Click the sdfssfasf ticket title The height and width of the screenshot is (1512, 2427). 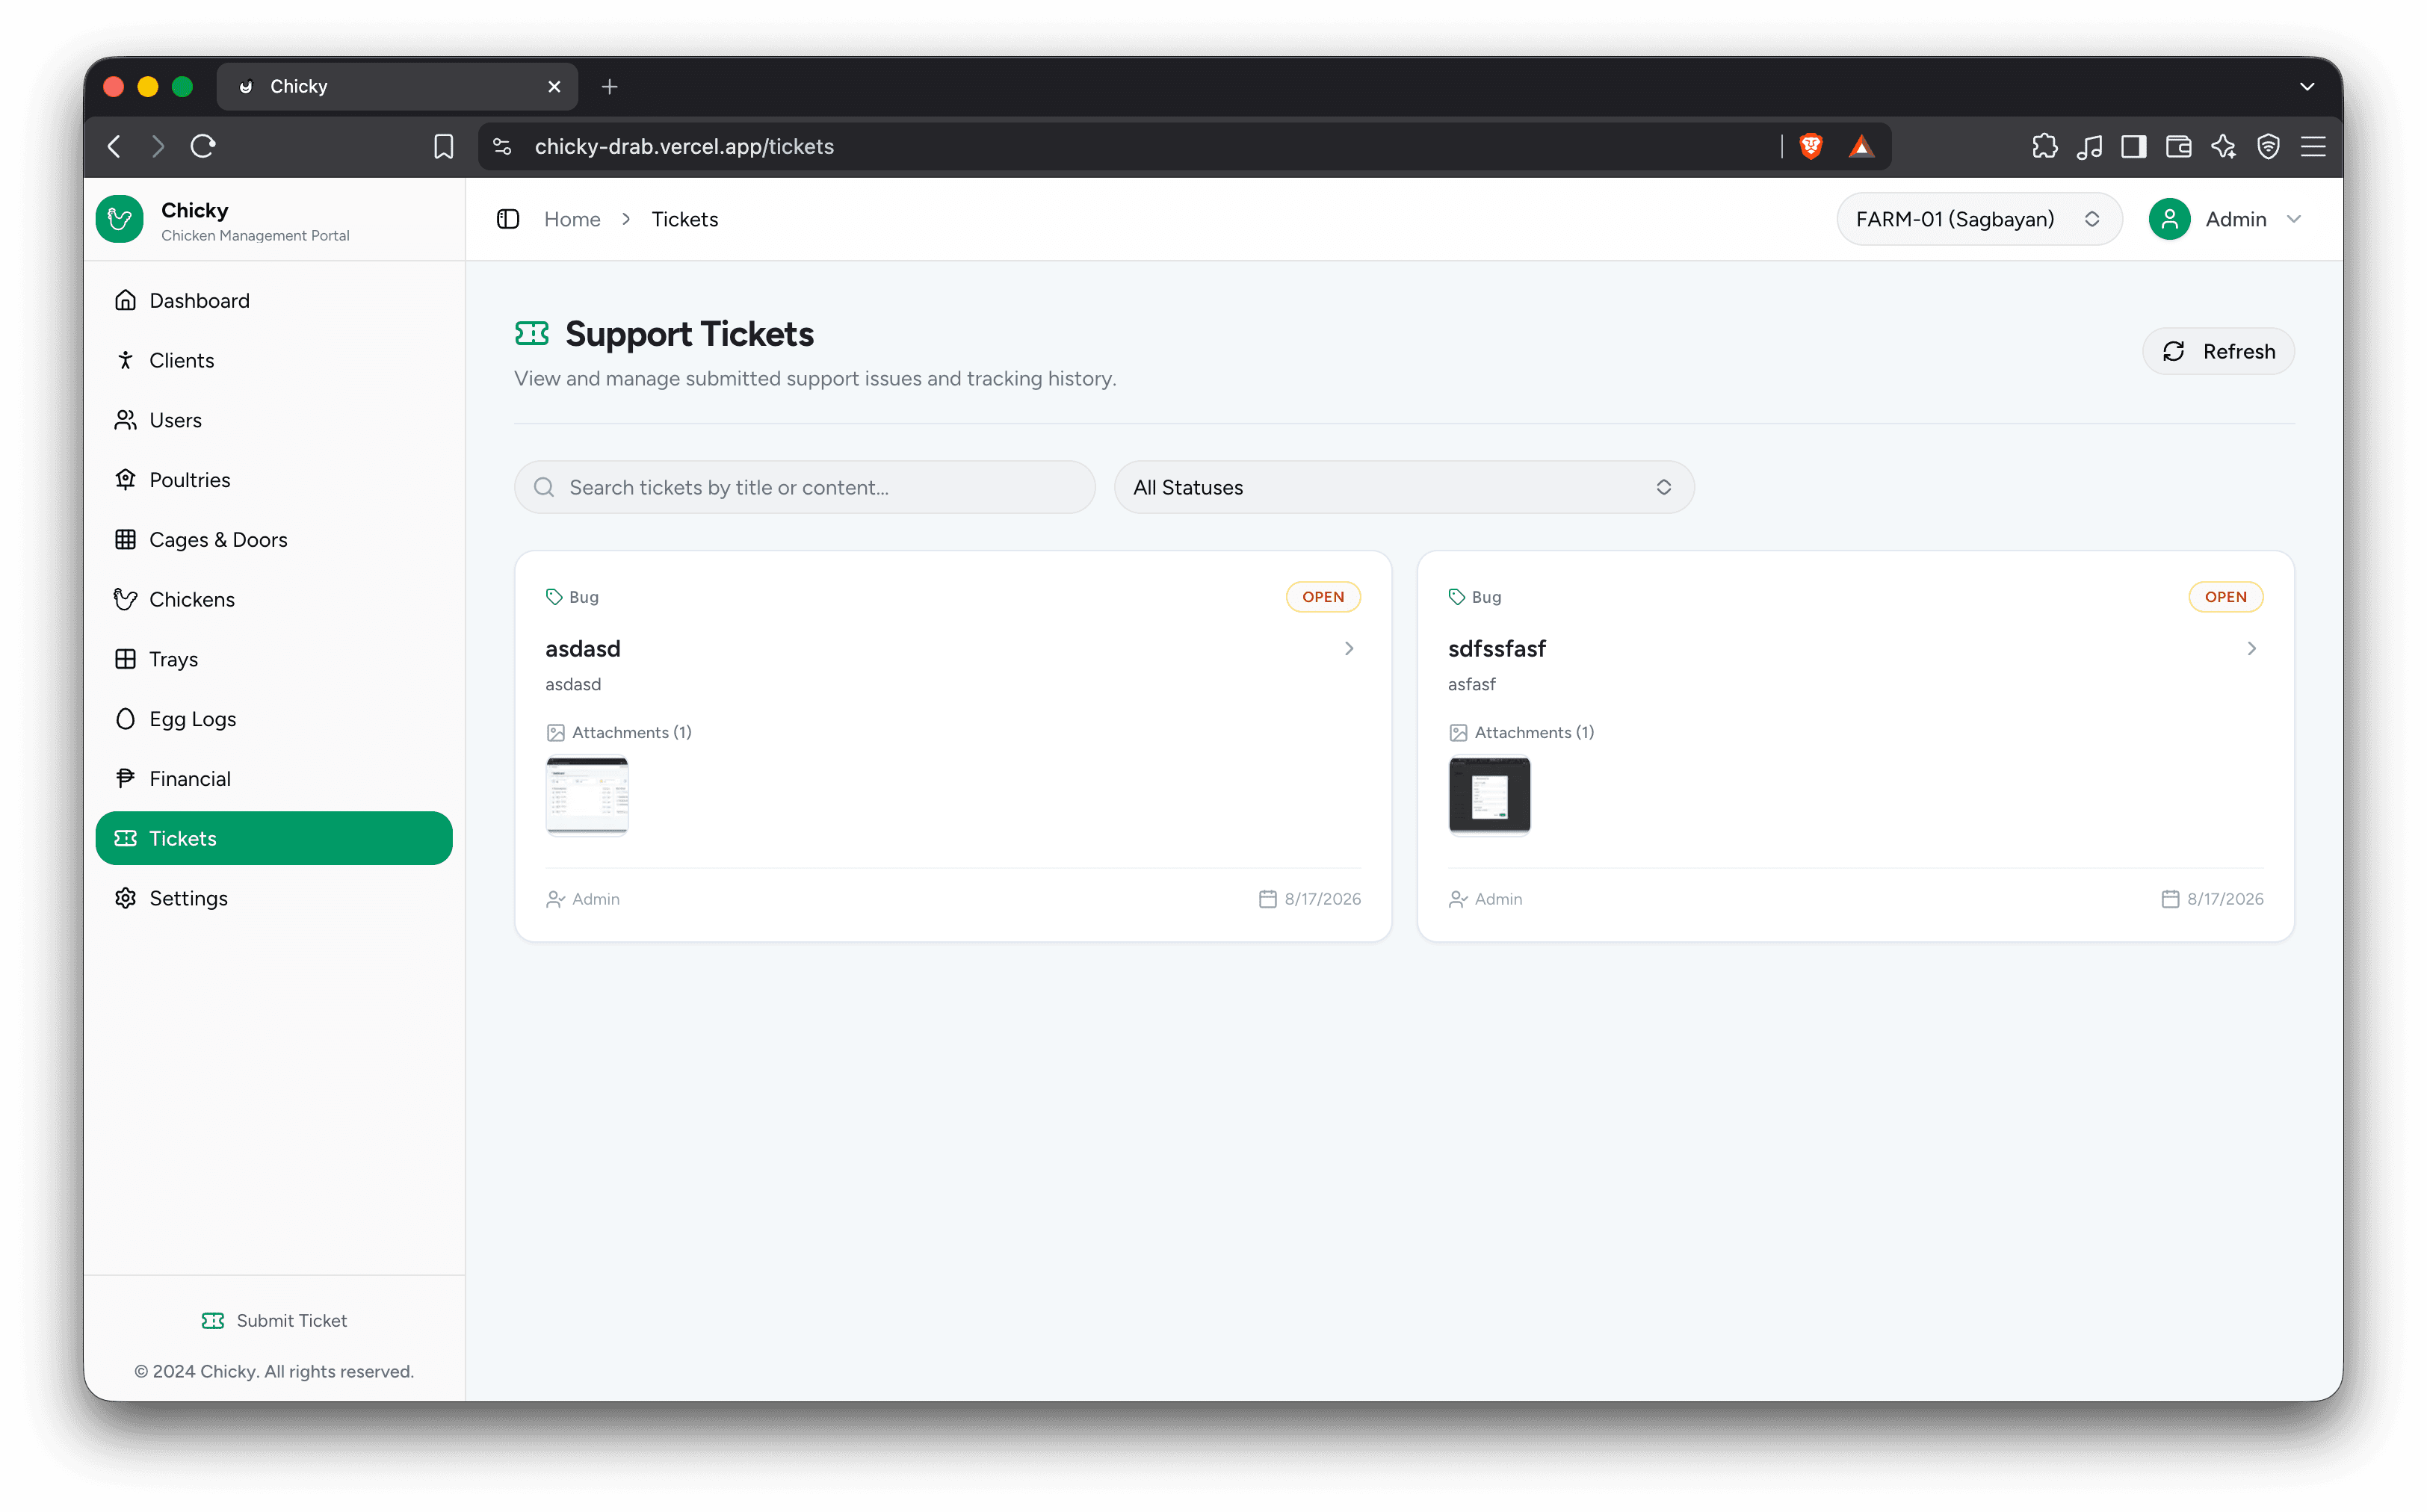[1496, 649]
